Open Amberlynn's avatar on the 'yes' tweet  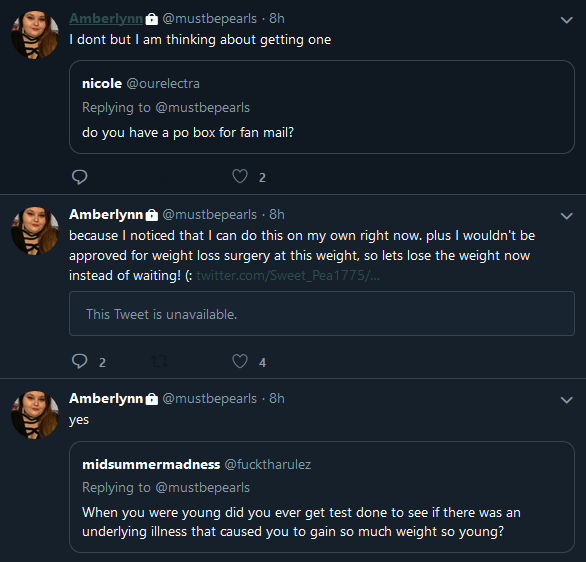pos(35,415)
